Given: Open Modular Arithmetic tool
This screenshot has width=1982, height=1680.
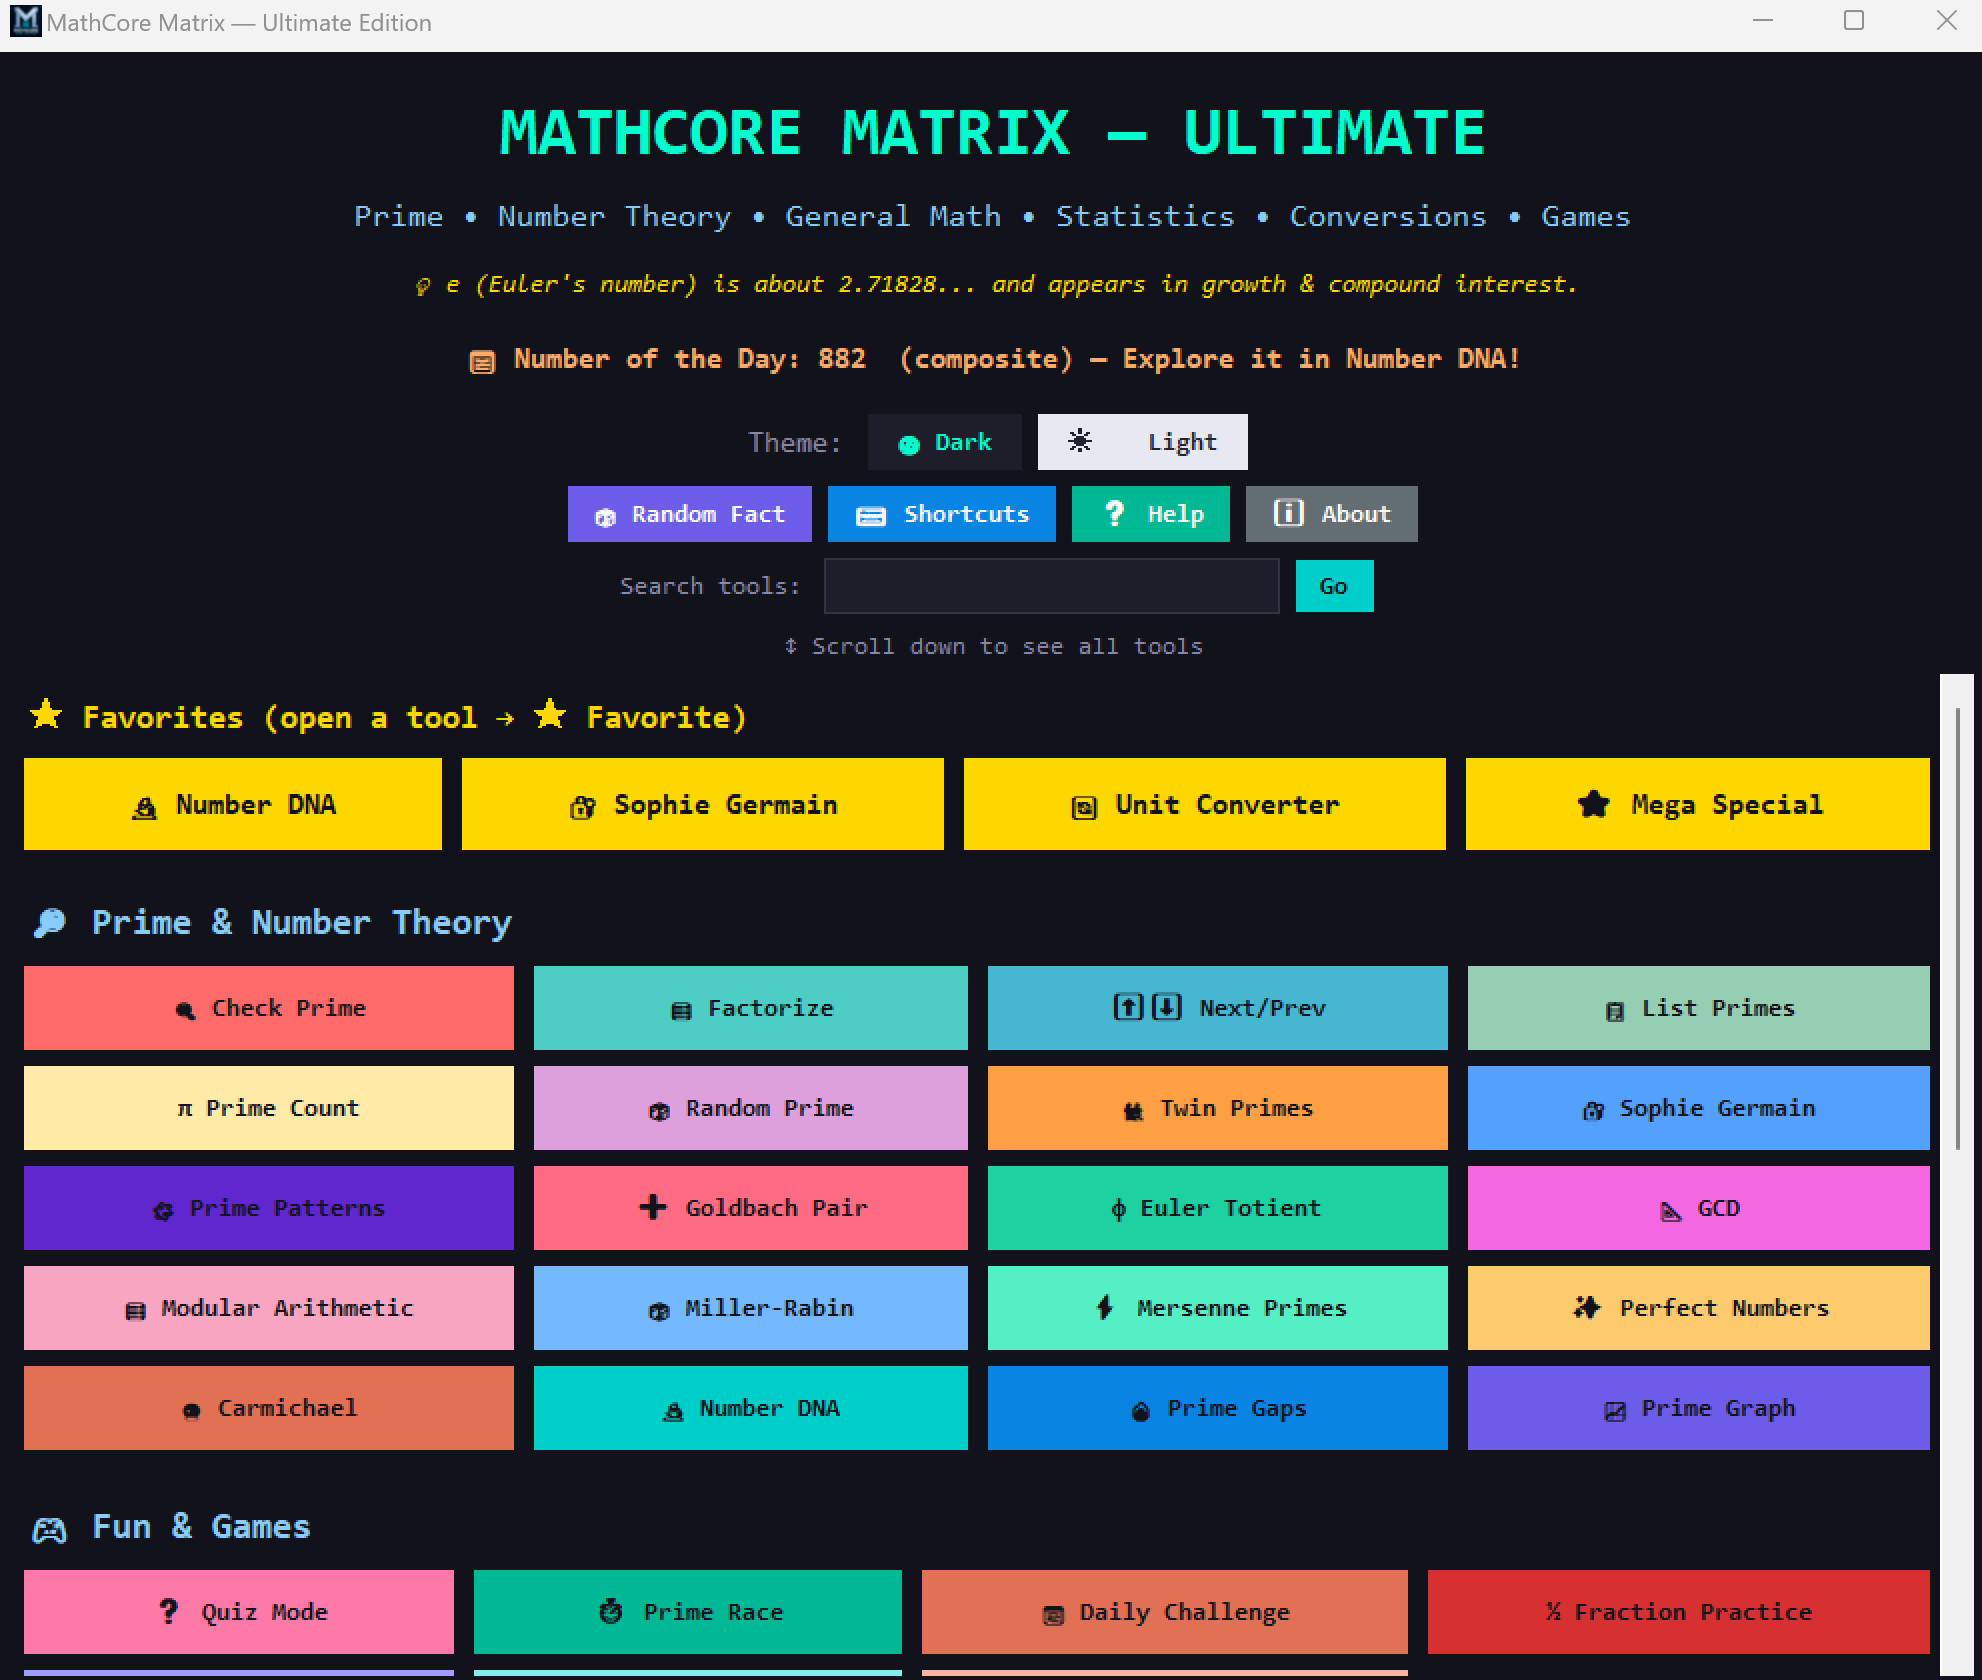Looking at the screenshot, I should pyautogui.click(x=268, y=1308).
